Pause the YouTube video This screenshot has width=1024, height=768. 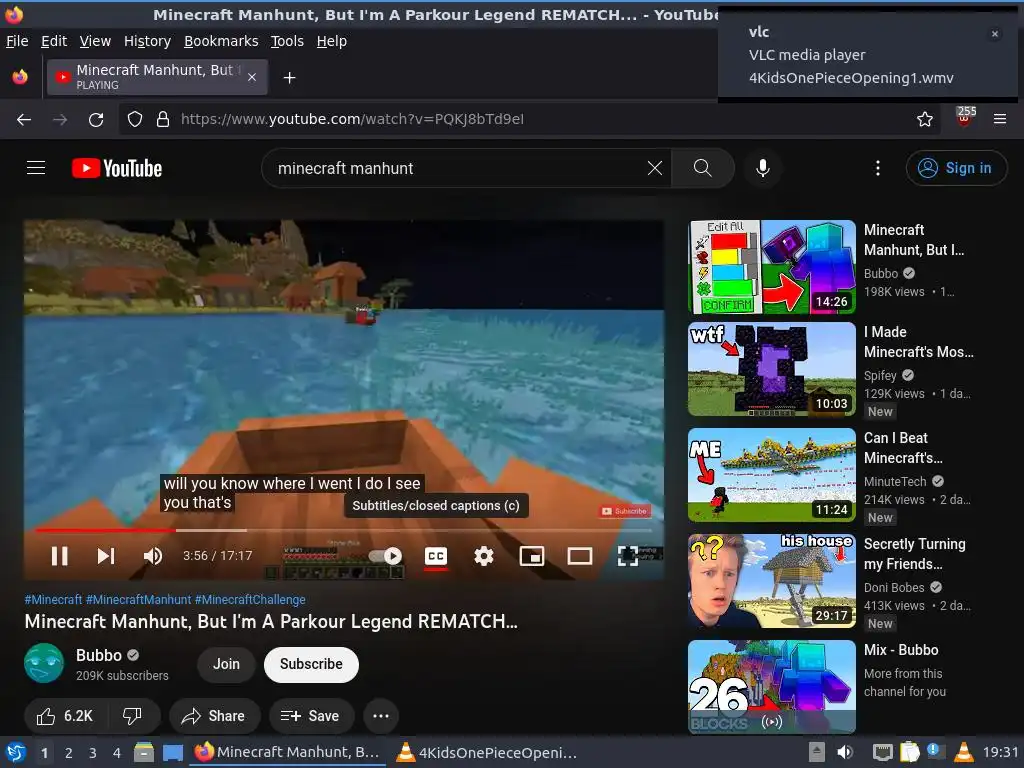(x=59, y=556)
